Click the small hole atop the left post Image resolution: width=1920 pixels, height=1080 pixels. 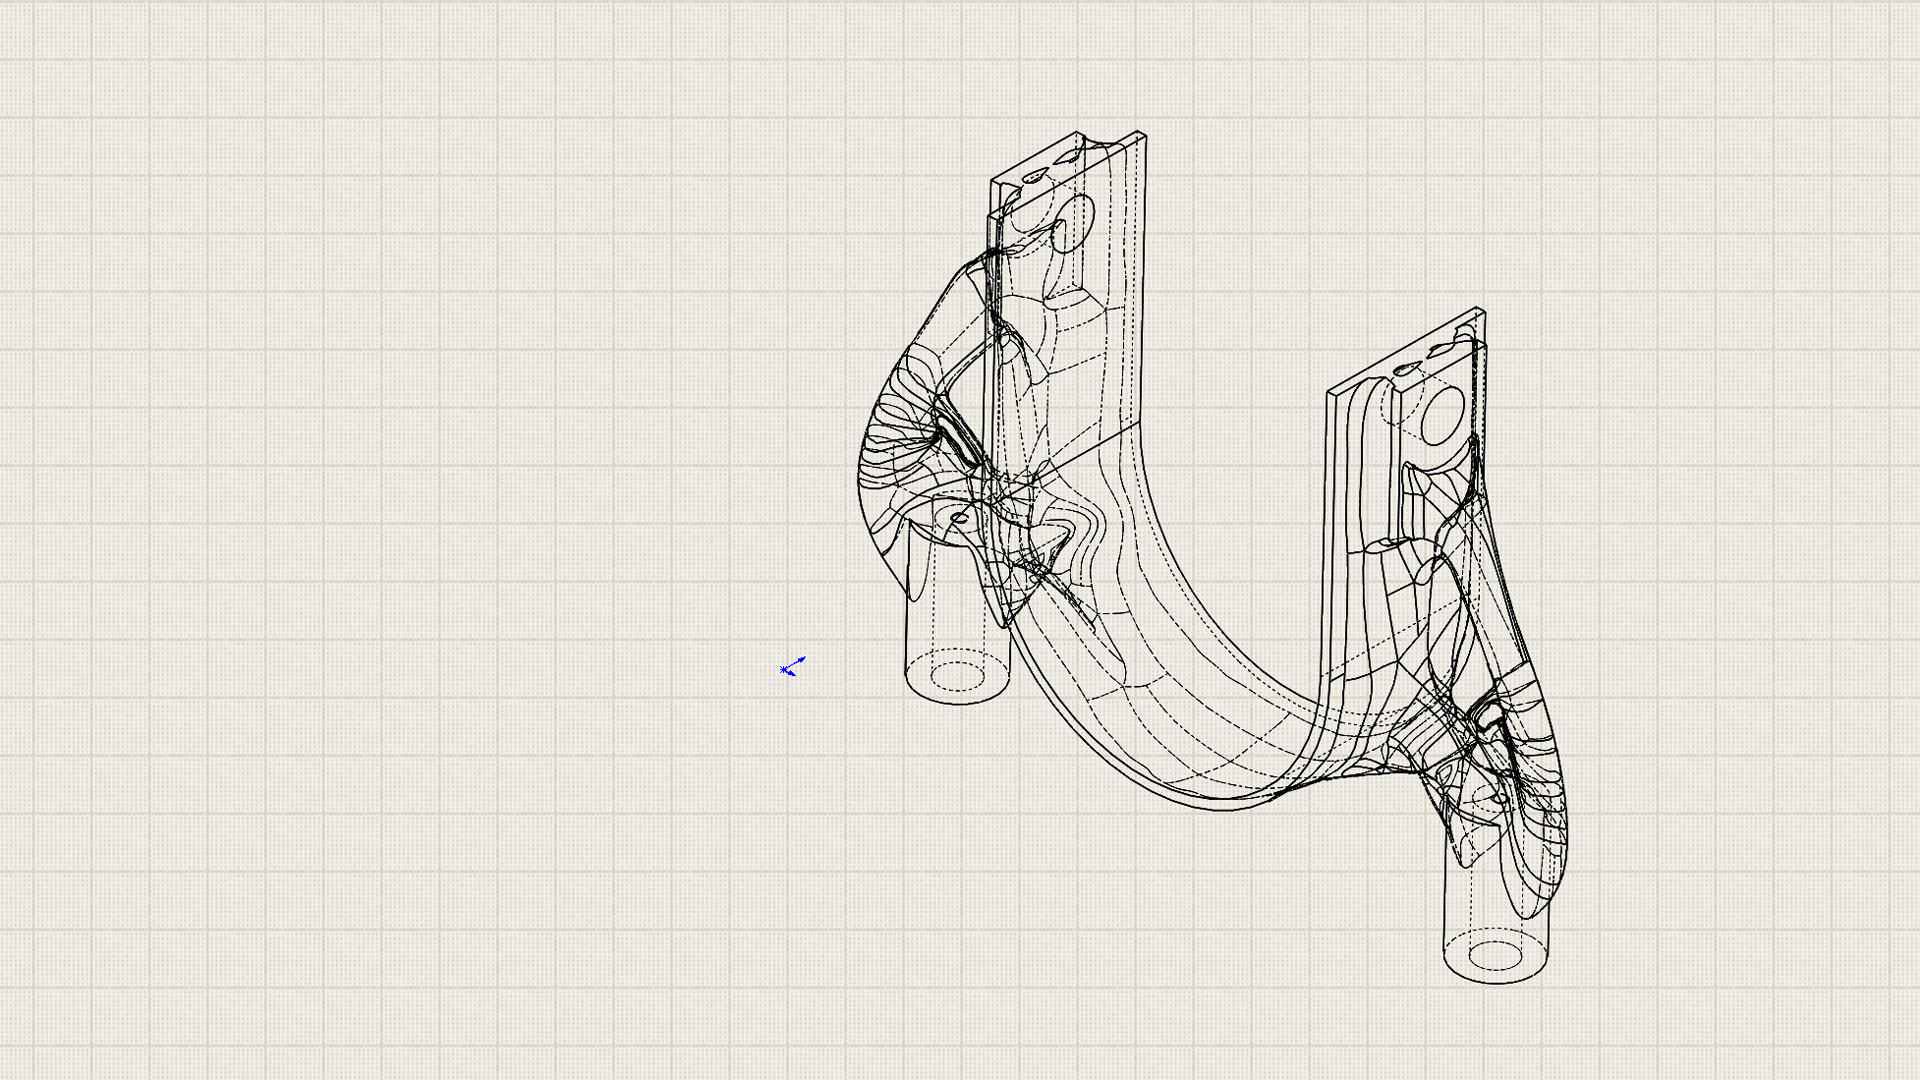coord(959,518)
